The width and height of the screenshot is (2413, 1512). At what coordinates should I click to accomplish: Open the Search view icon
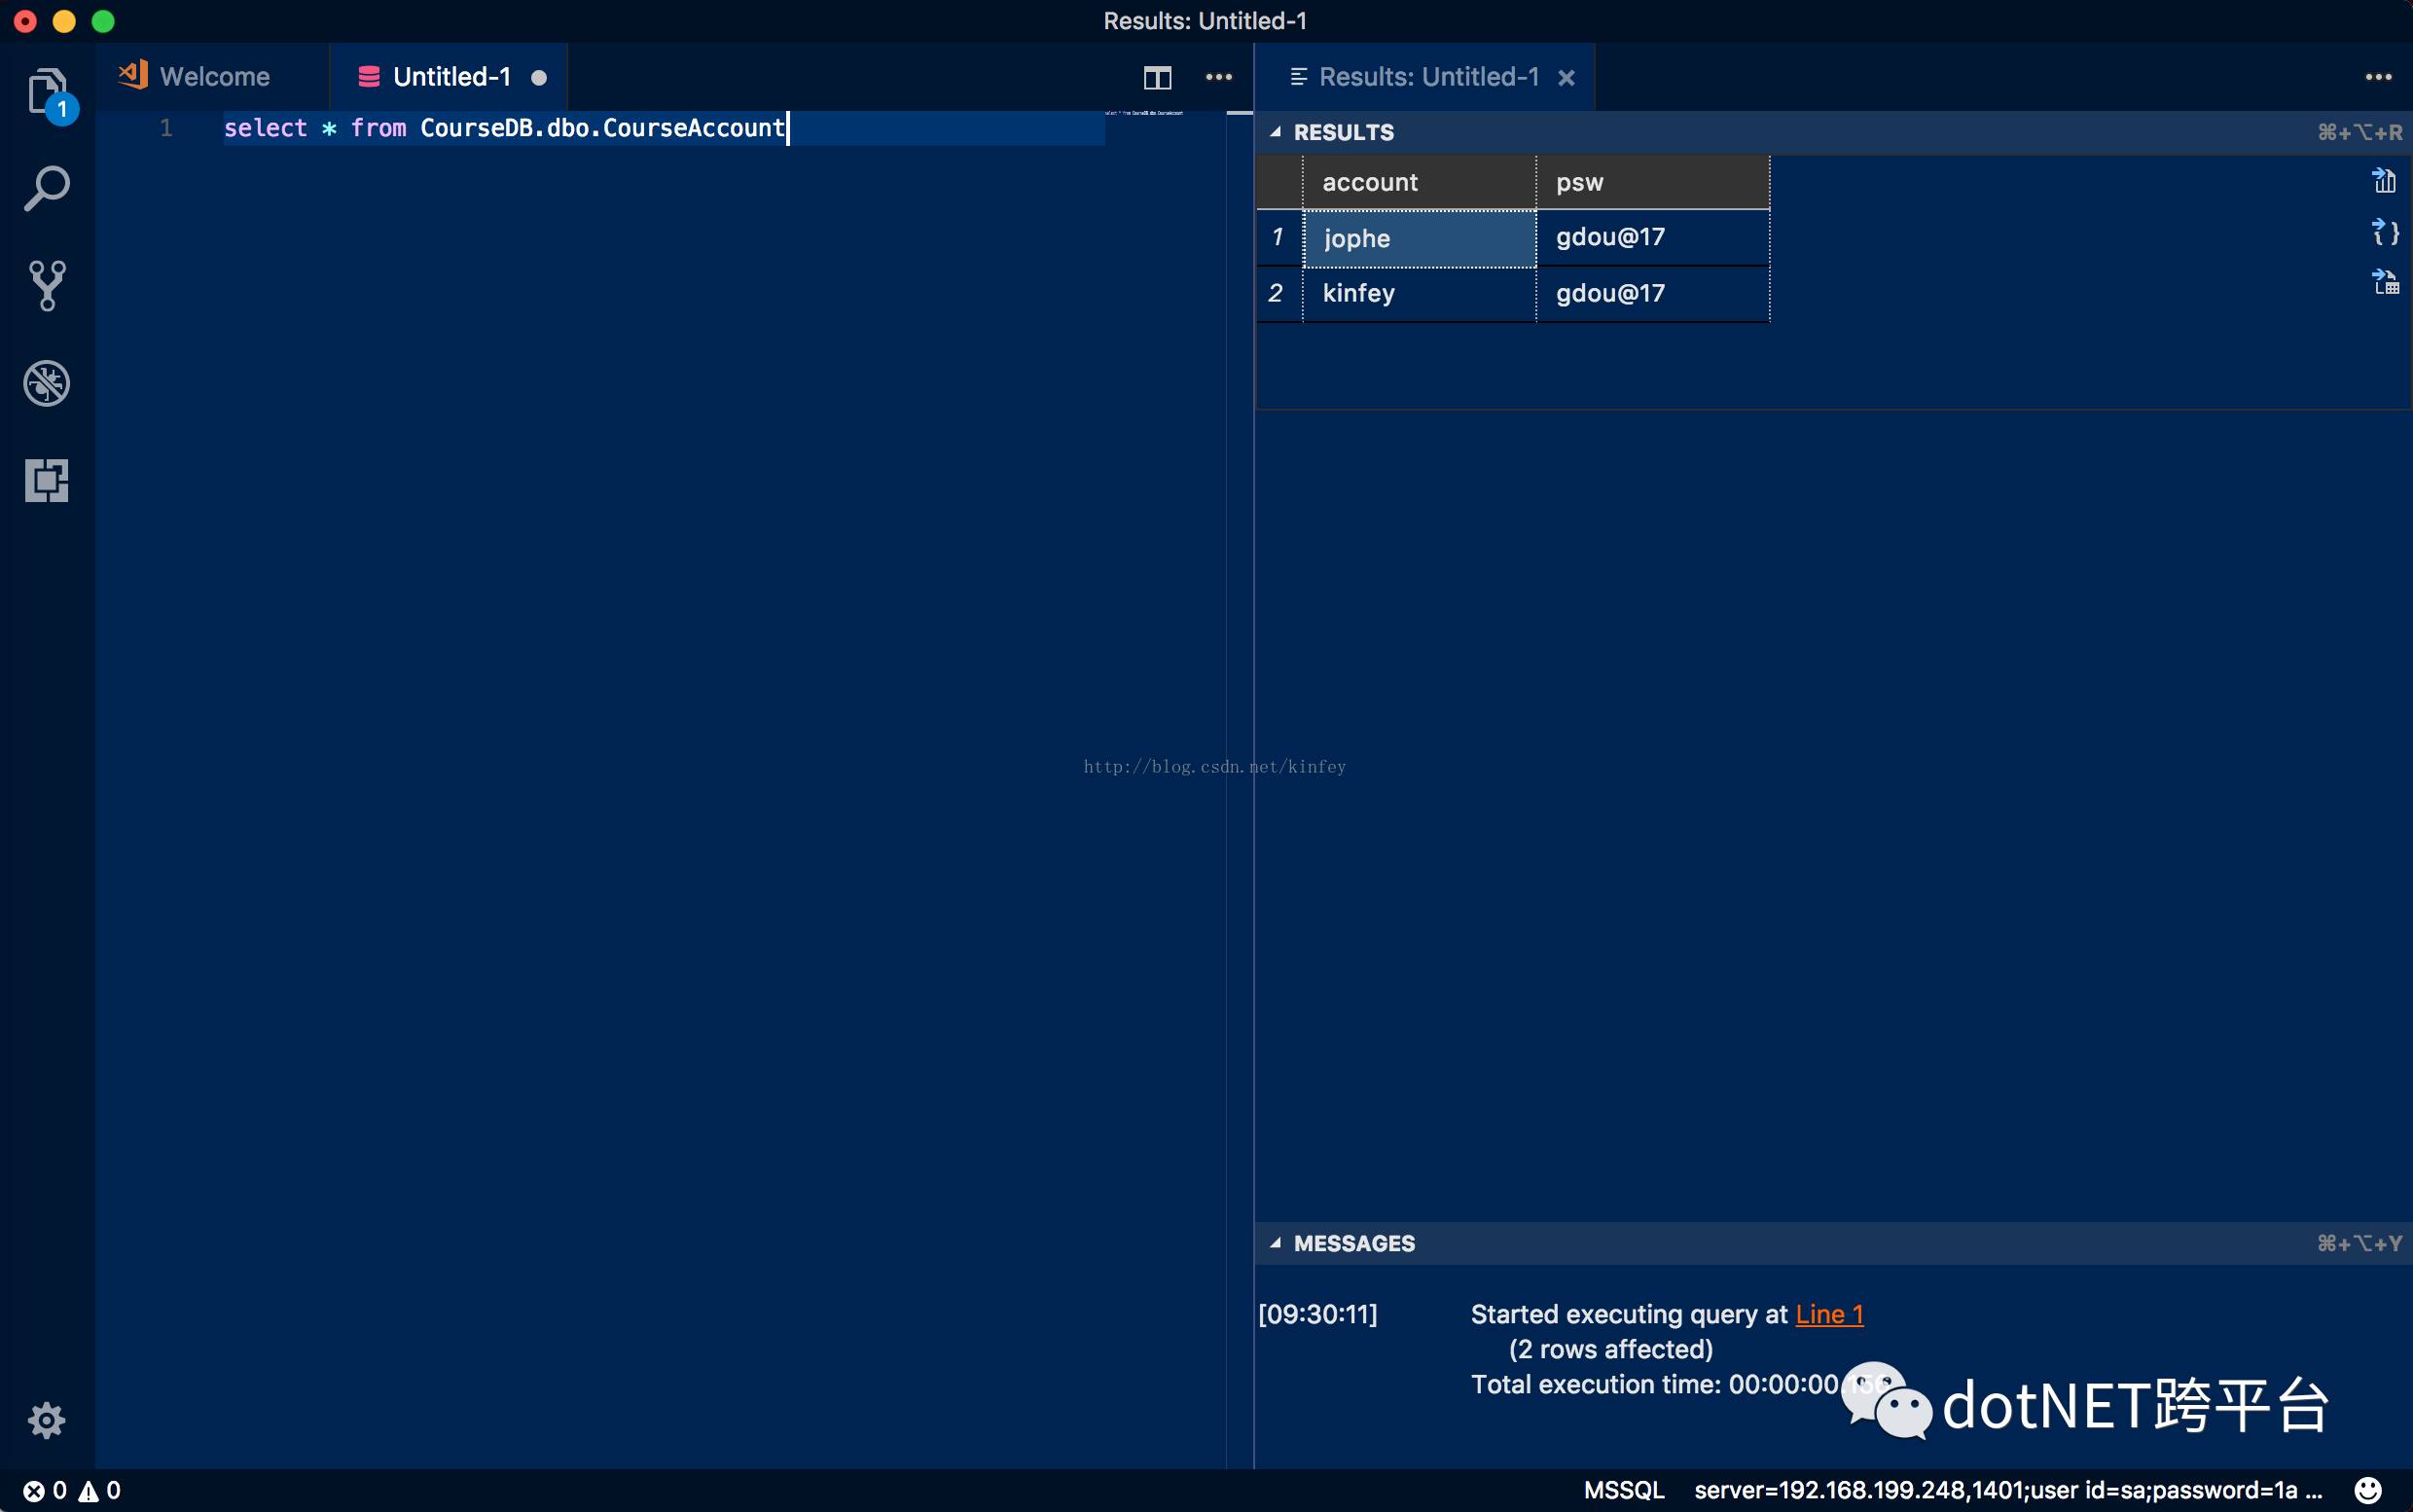pyautogui.click(x=46, y=189)
